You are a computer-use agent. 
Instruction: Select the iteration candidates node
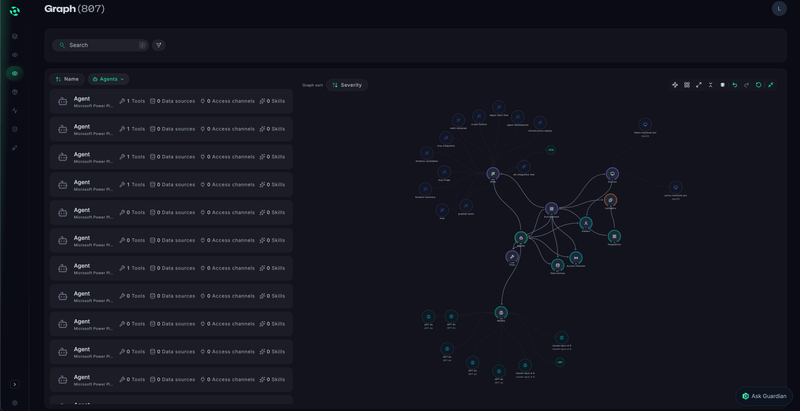[x=427, y=152]
